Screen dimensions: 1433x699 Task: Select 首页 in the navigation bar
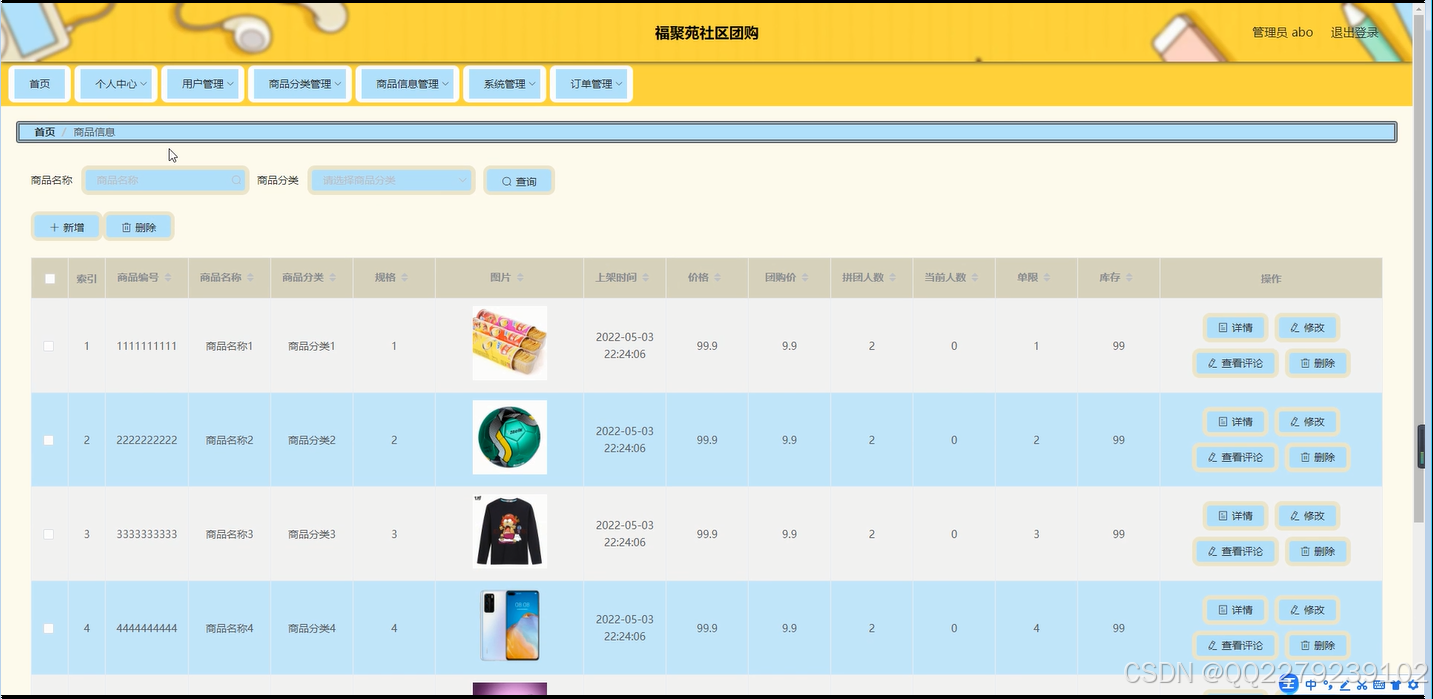click(40, 84)
